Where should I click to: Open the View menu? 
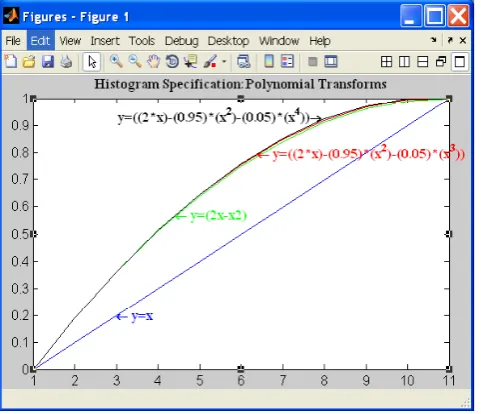click(x=70, y=41)
